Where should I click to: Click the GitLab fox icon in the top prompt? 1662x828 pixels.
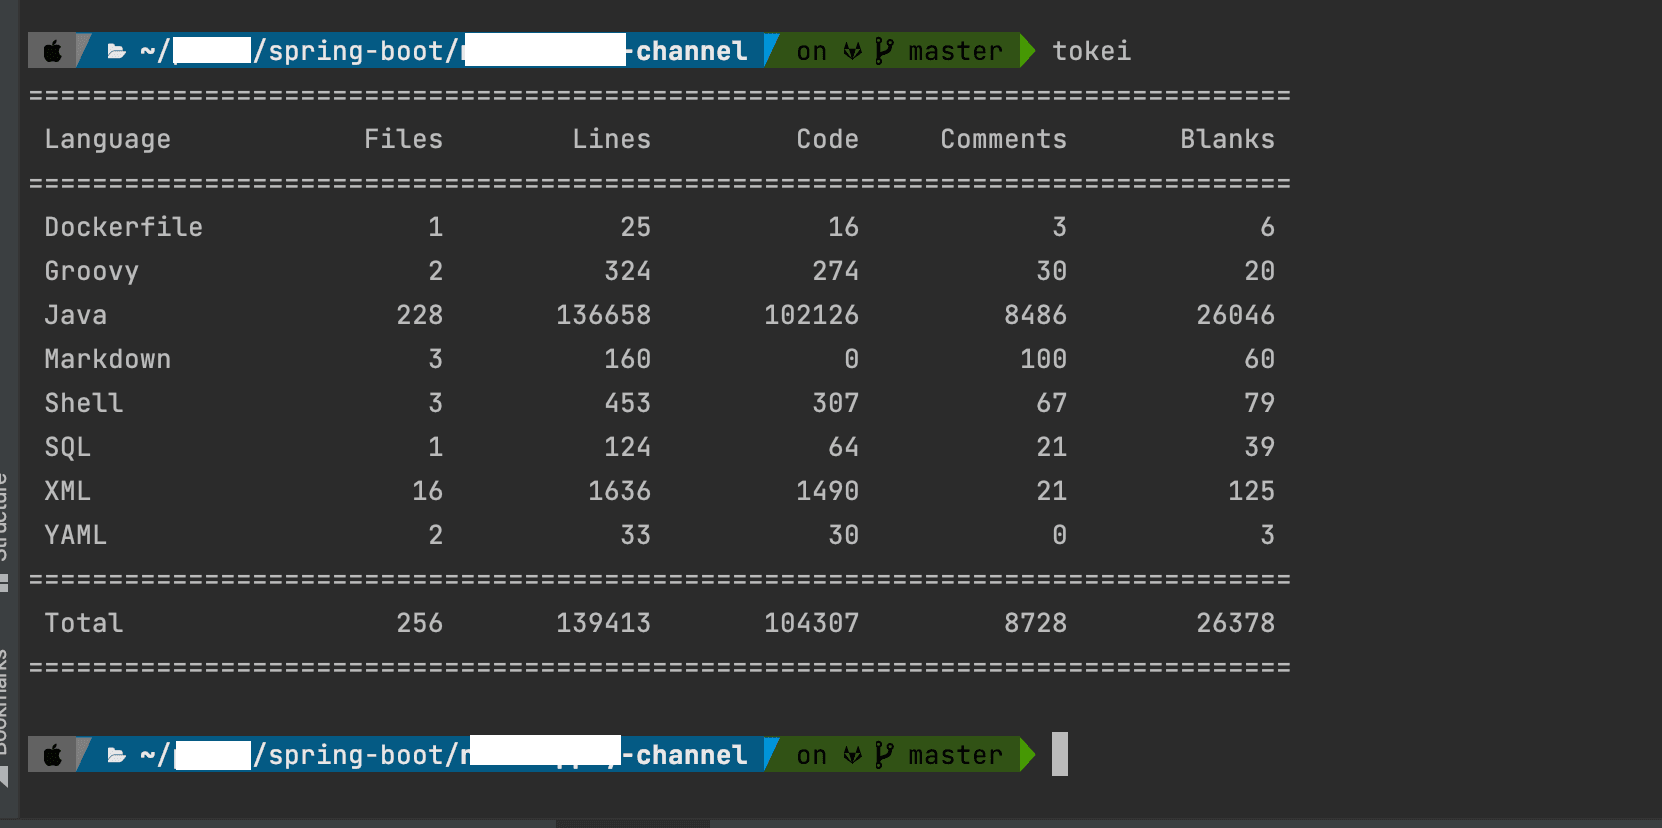pyautogui.click(x=853, y=51)
